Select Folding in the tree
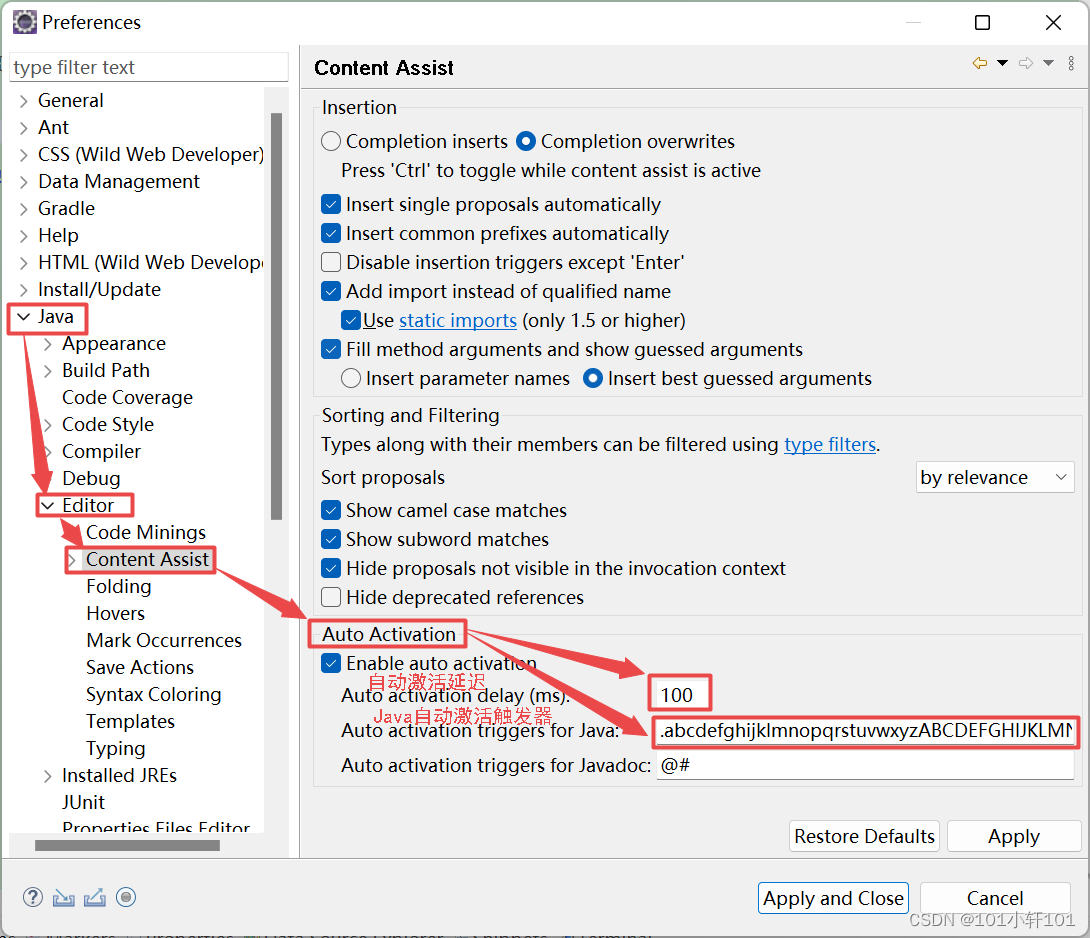This screenshot has width=1090, height=938. point(118,586)
